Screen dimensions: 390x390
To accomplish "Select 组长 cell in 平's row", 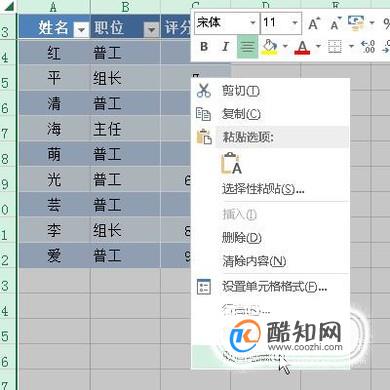I will pos(125,78).
